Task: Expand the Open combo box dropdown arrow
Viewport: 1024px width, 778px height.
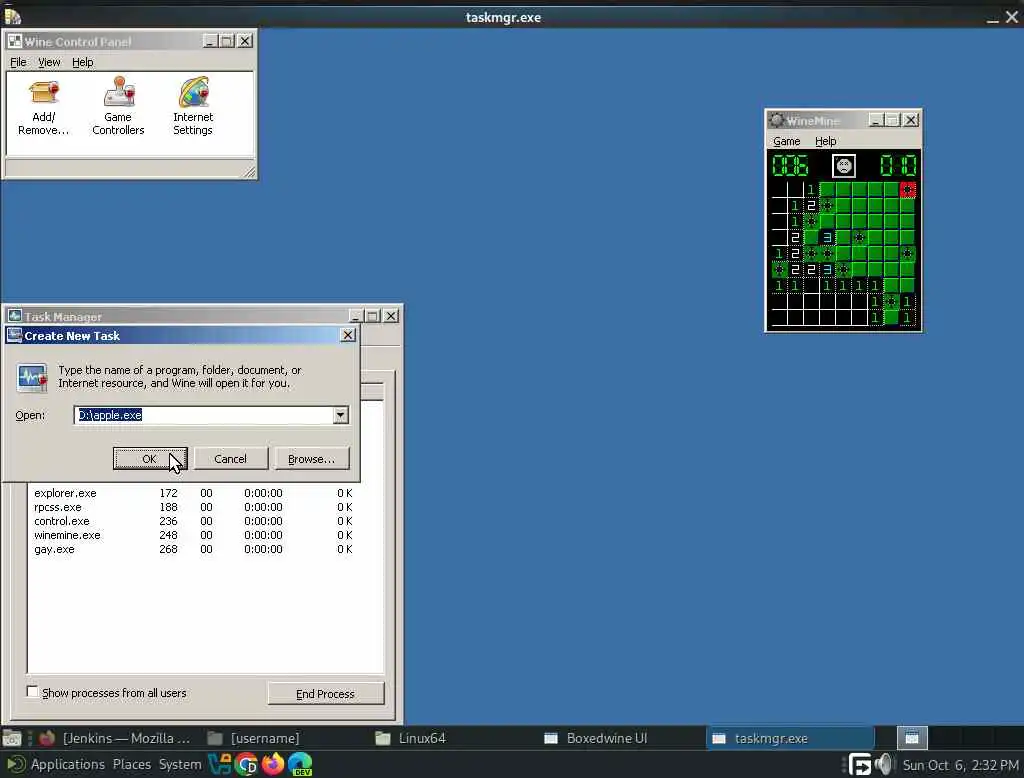Action: pos(340,415)
